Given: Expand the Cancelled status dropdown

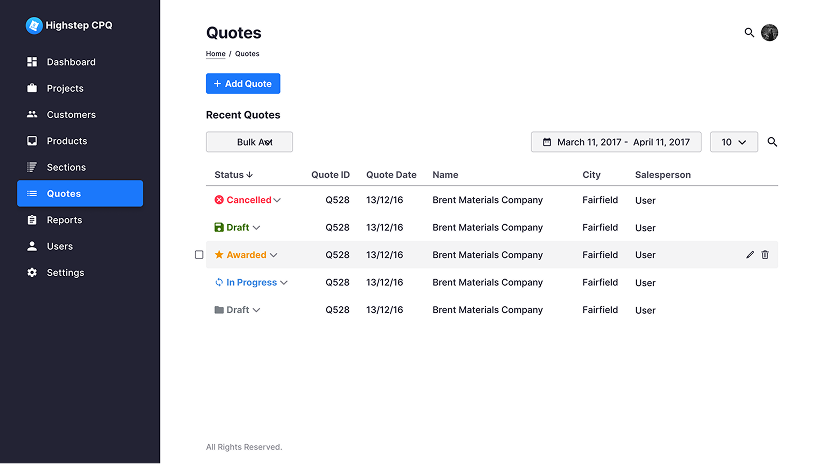Looking at the screenshot, I should point(277,200).
